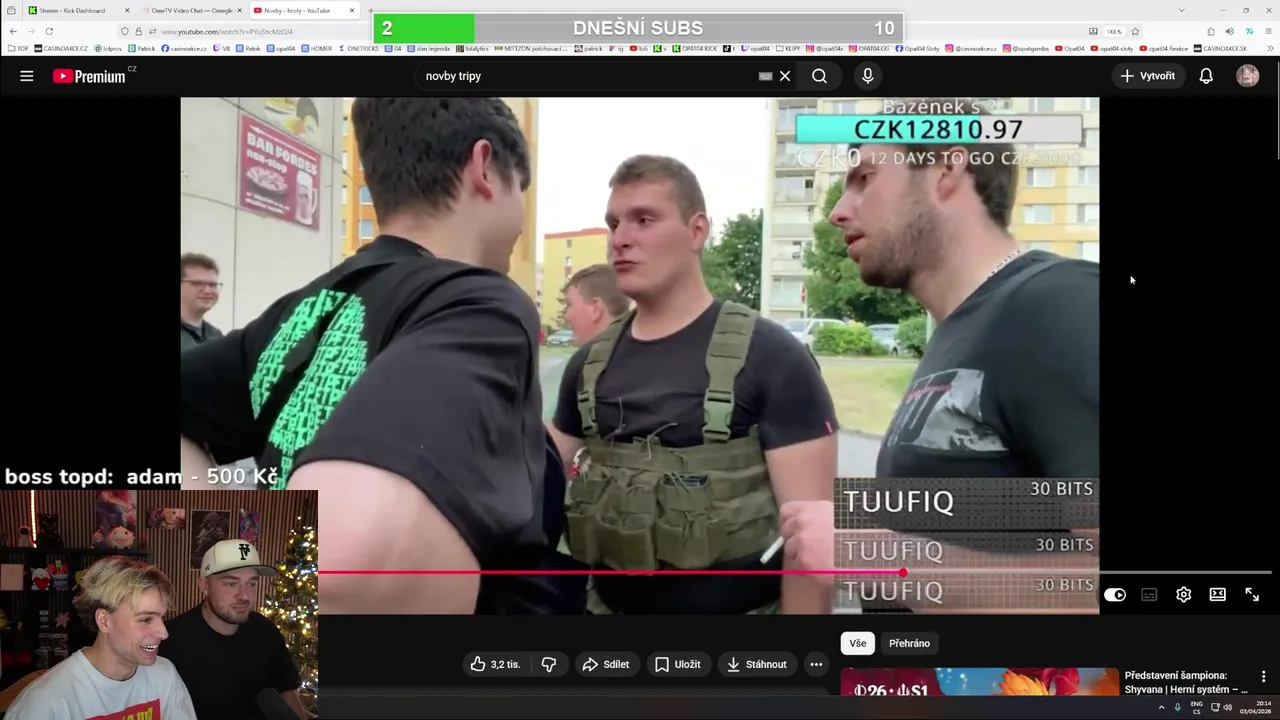Start voice search with microphone

867,76
